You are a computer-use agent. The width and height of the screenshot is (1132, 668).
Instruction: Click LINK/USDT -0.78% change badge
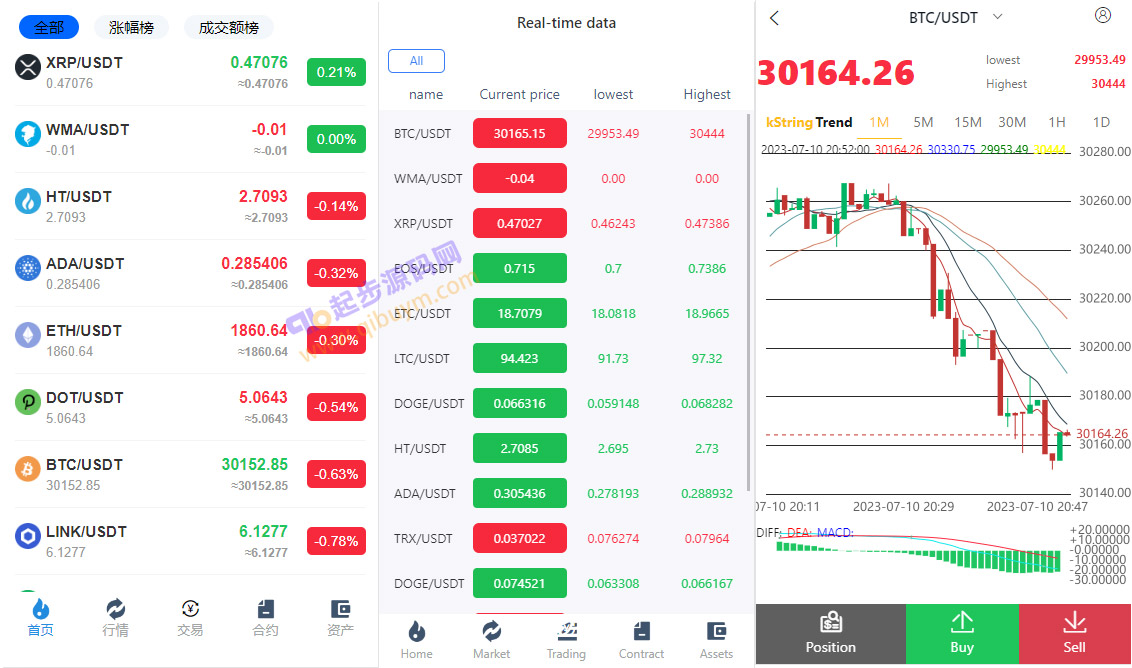click(336, 541)
